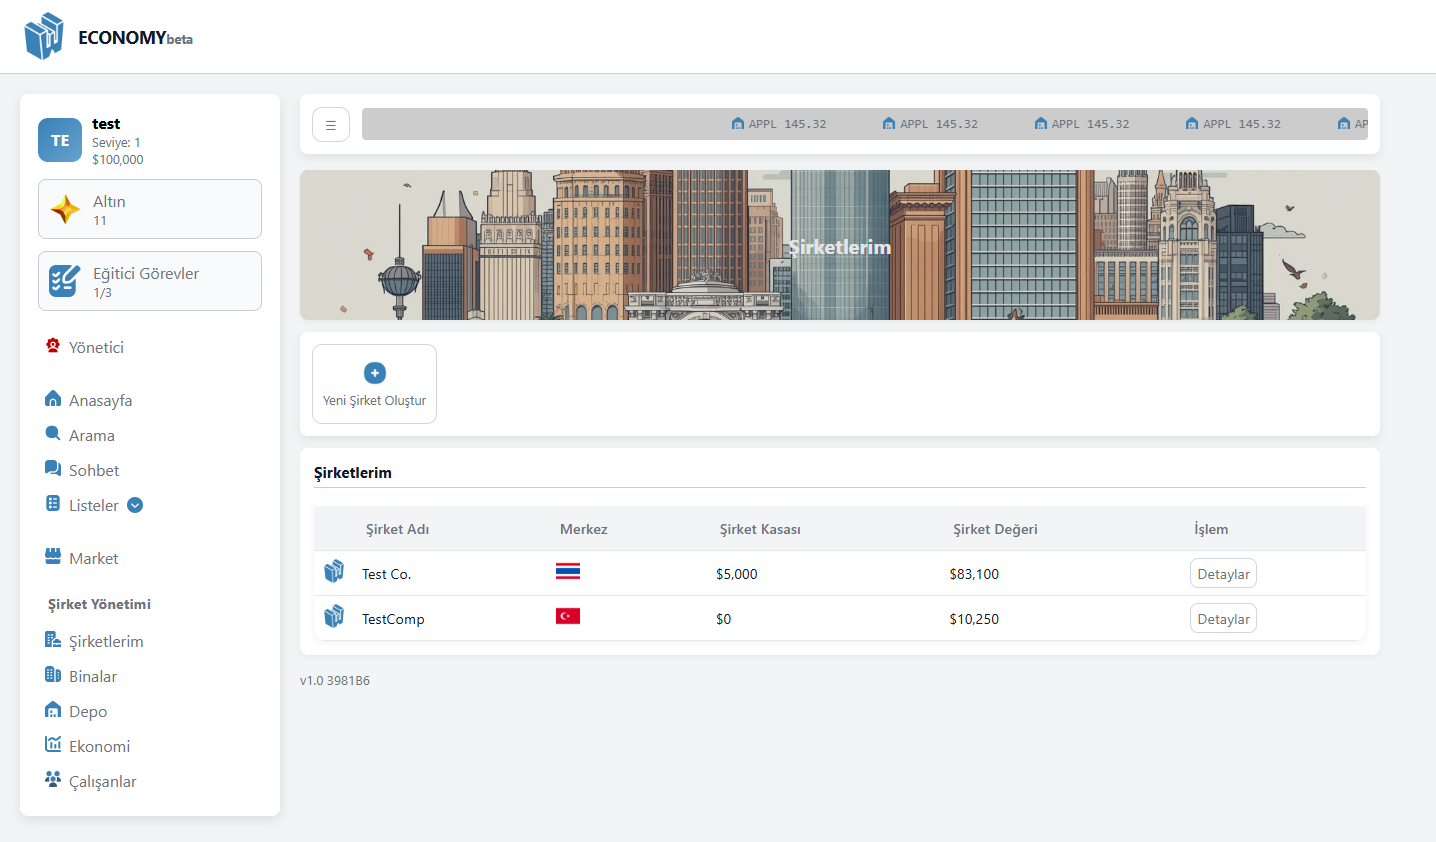
Task: Click the first APPL ticker icon
Action: pos(738,124)
